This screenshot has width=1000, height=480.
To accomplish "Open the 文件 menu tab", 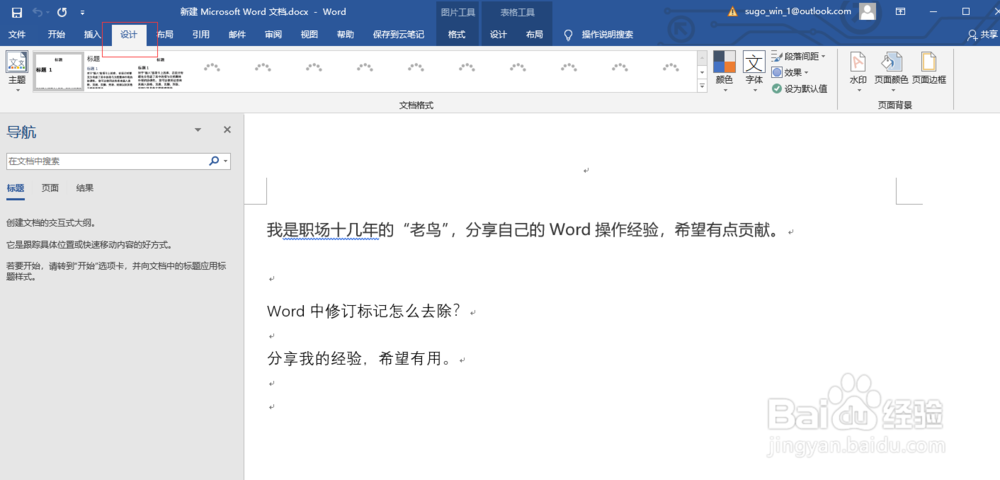I will point(17,34).
